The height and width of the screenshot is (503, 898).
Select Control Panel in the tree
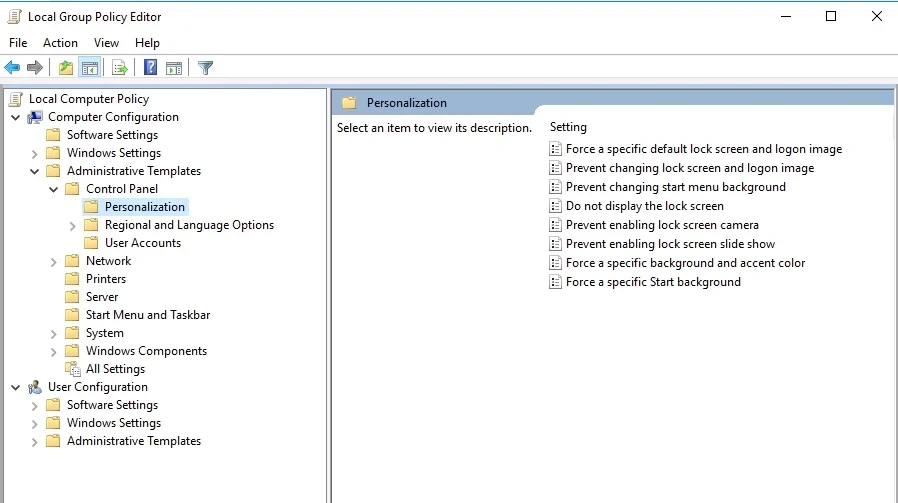pyautogui.click(x=122, y=189)
